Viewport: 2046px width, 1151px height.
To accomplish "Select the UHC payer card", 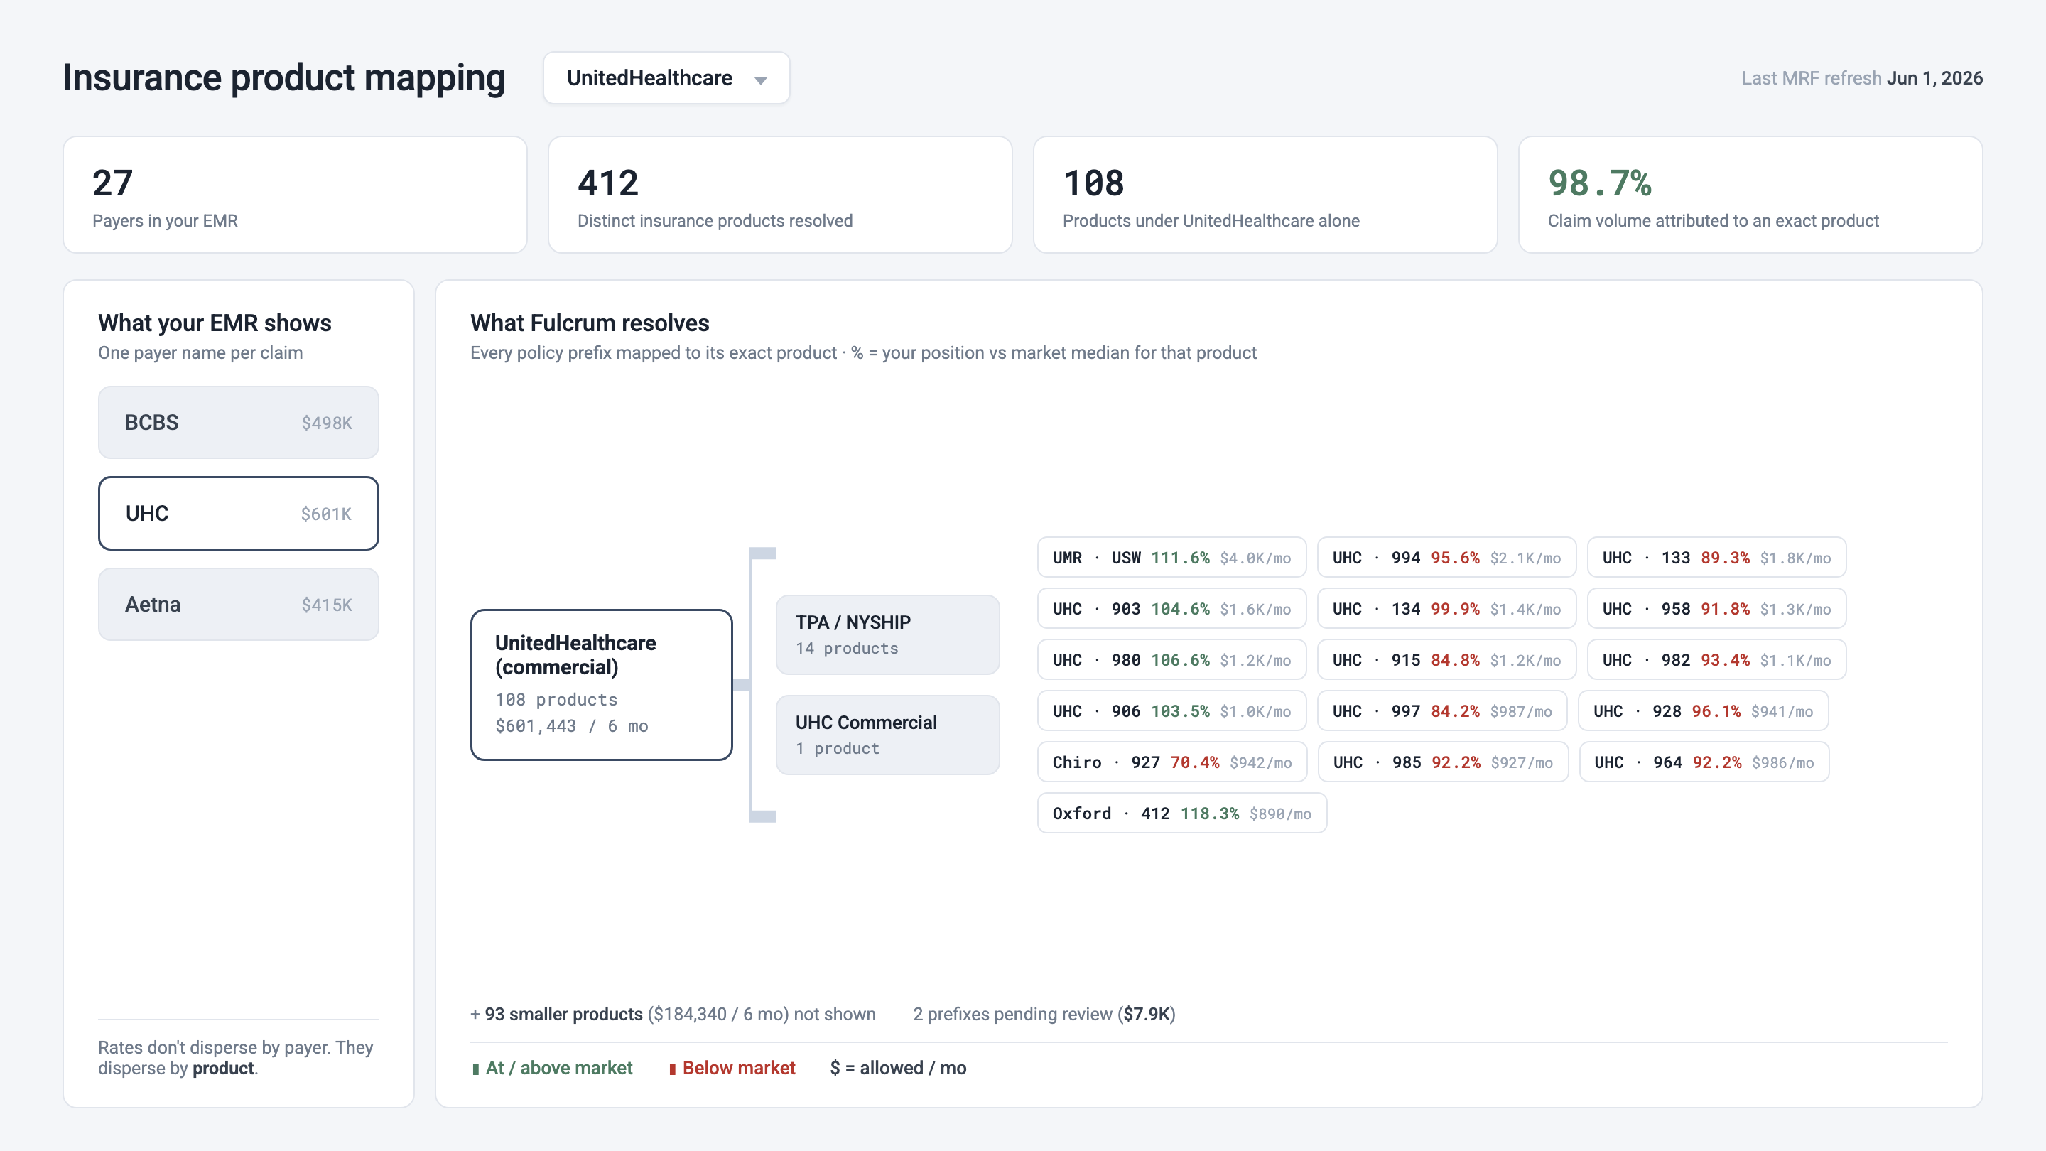I will (x=238, y=513).
